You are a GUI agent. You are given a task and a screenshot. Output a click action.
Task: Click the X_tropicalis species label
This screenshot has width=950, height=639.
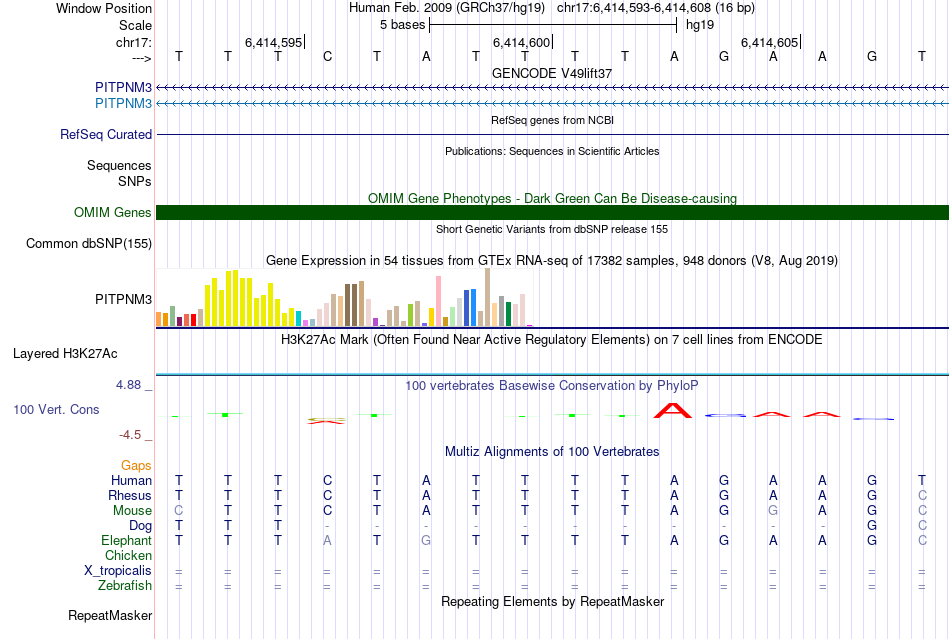click(x=118, y=571)
